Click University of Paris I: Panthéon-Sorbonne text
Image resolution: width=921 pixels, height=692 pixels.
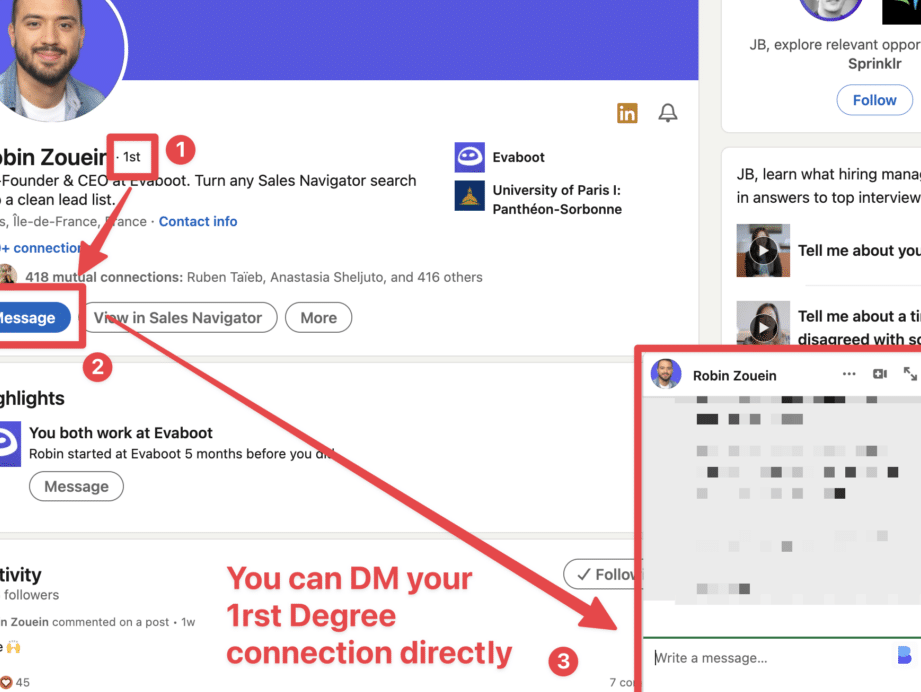pos(557,200)
